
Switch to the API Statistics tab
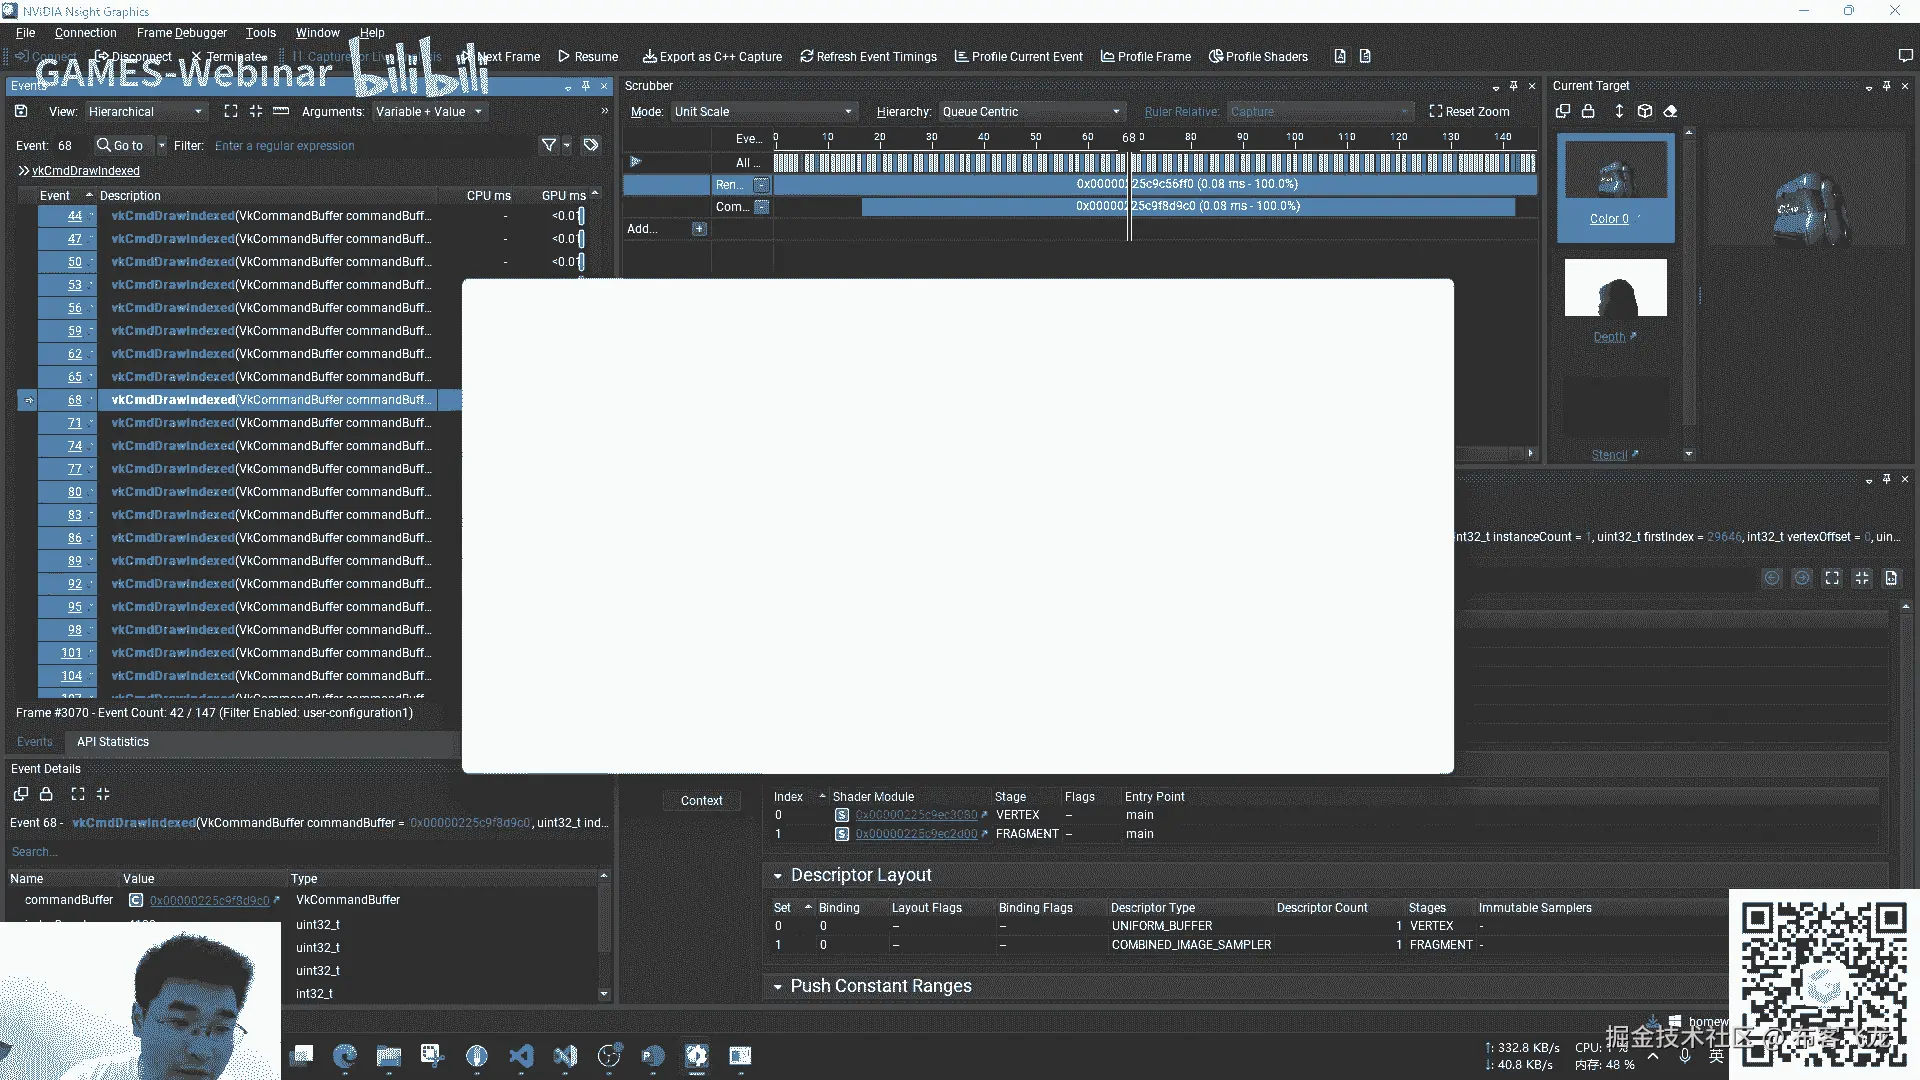click(113, 742)
